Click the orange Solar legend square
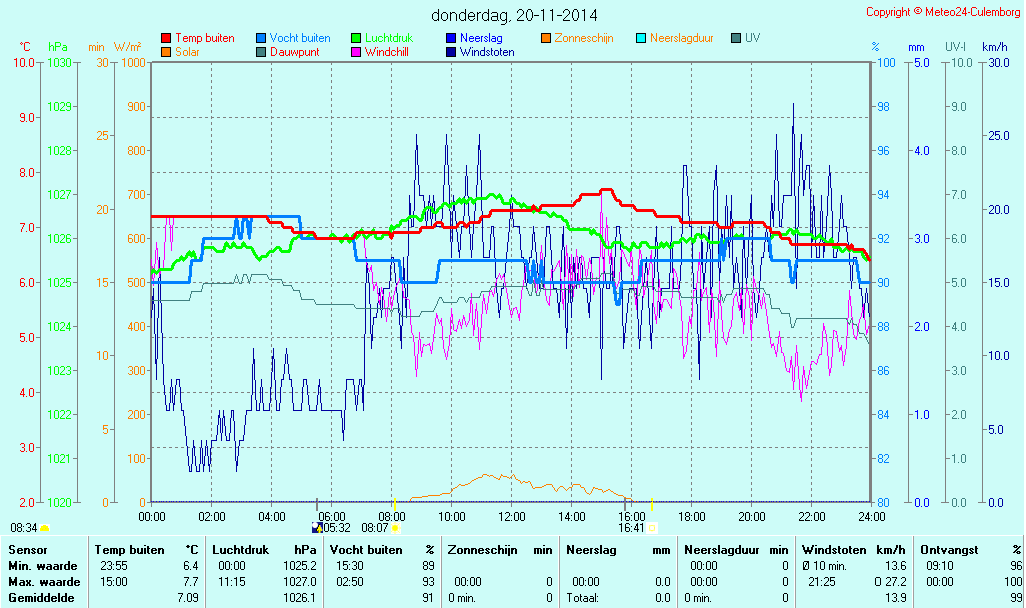Screen dimensions: 1026x608 pos(166,52)
